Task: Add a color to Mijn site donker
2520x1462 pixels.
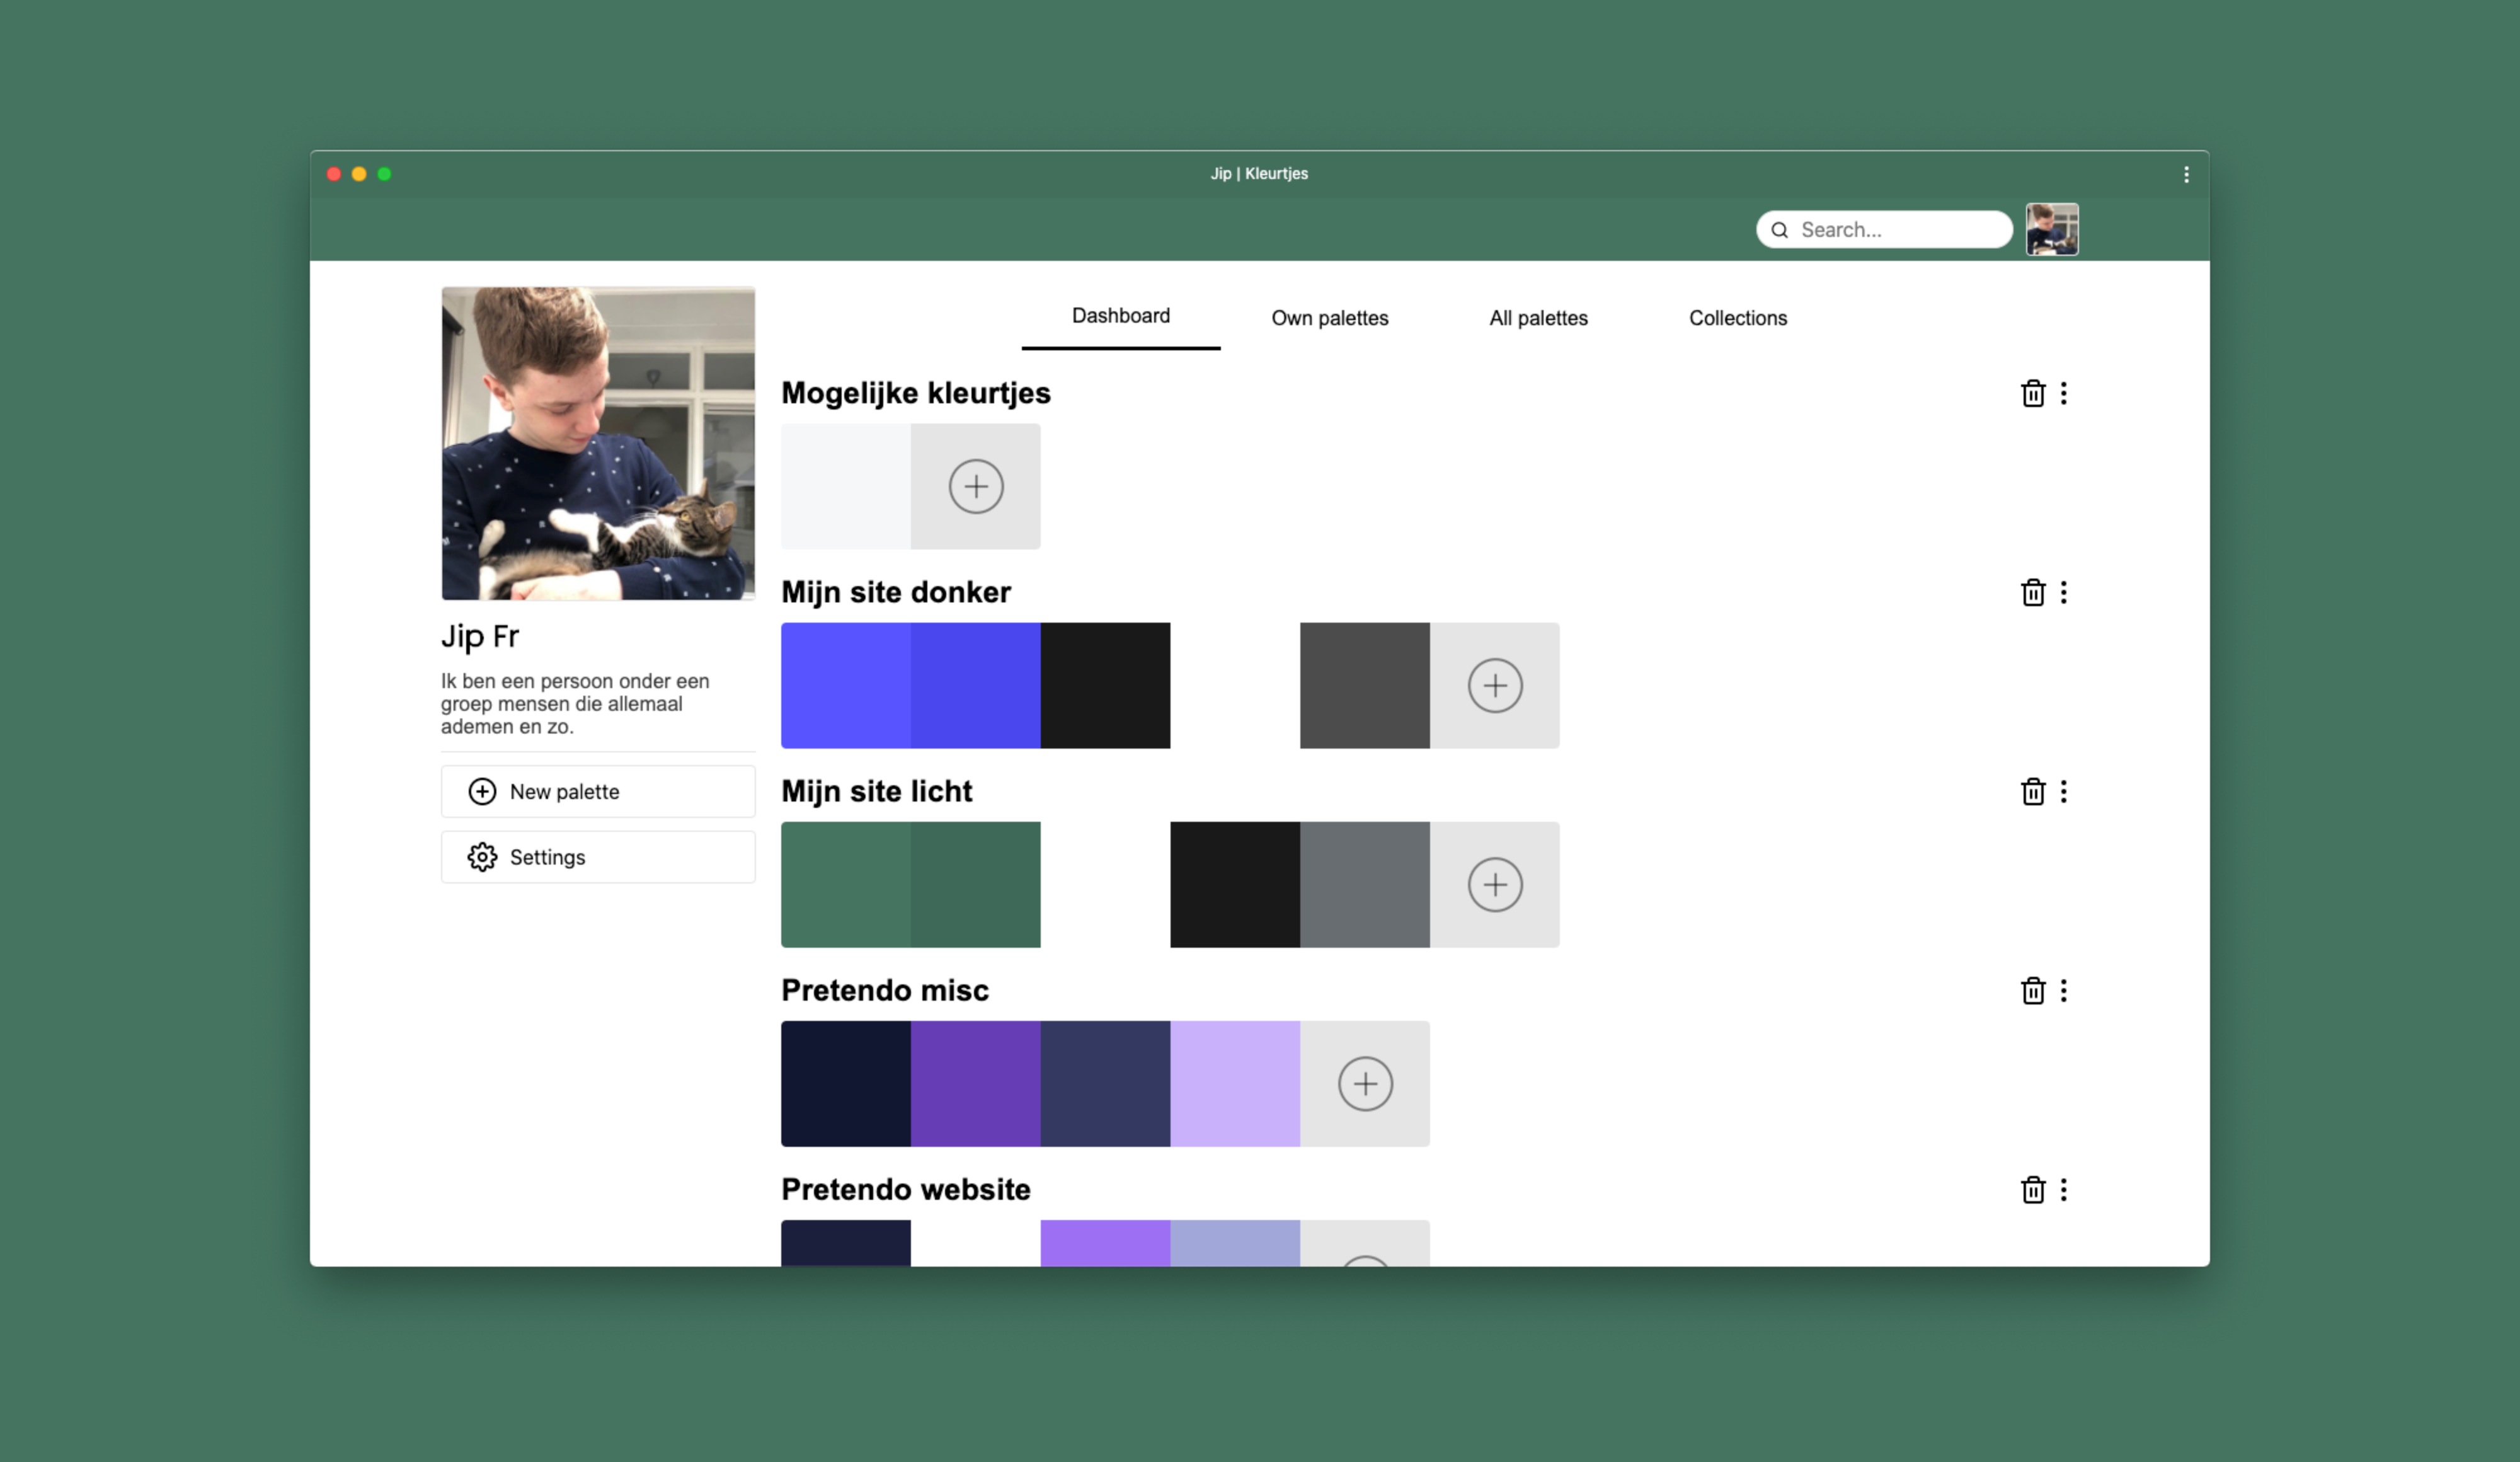Action: tap(1494, 685)
